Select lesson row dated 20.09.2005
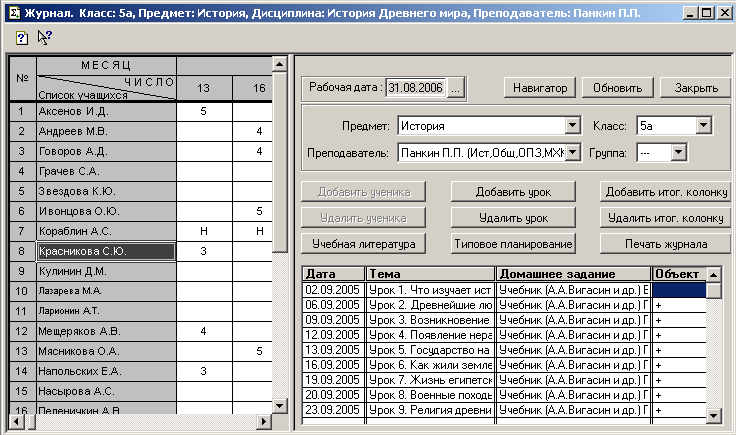 pos(504,395)
